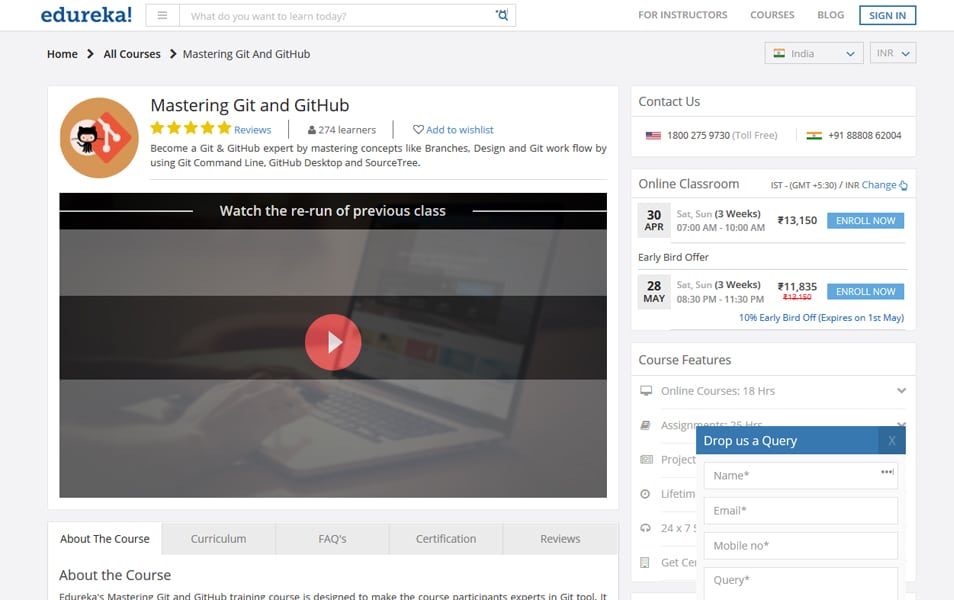Click the US flag toll-free number icon
Image resolution: width=954 pixels, height=600 pixels.
[x=653, y=136]
